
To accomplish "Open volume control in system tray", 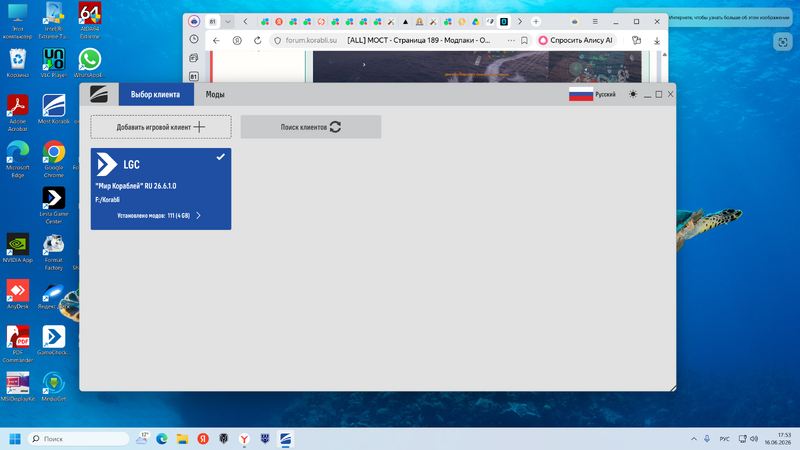I will 754,439.
